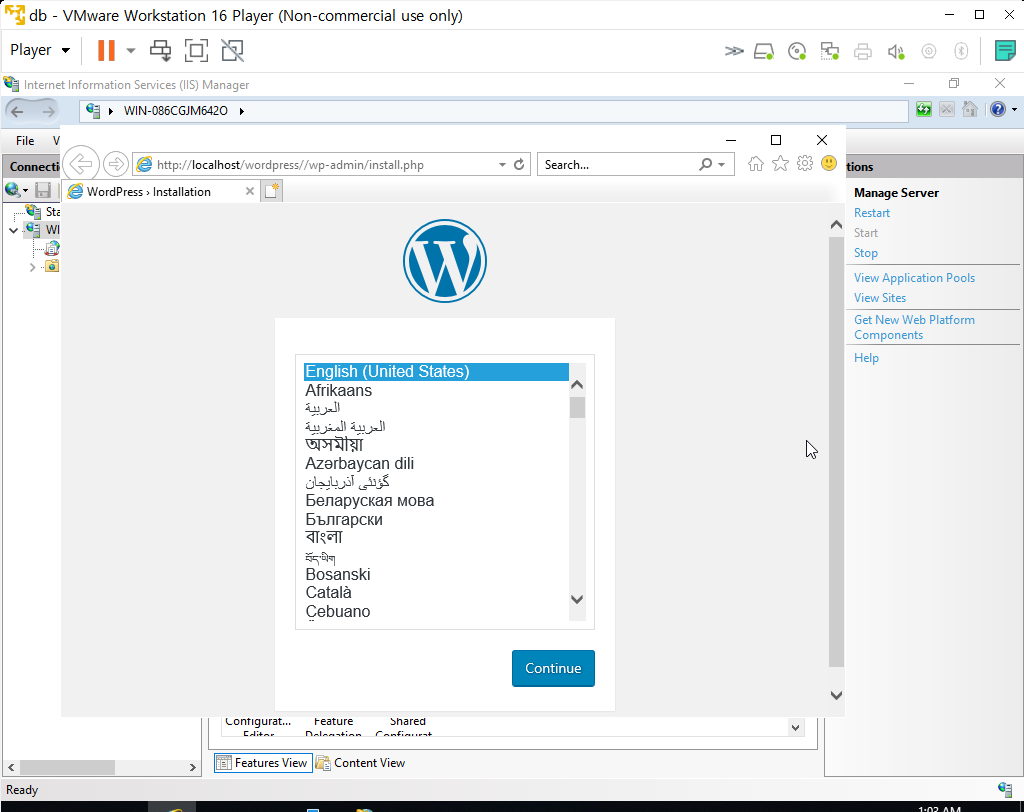
Task: Open a new tab in Internet Explorer
Action: click(x=272, y=191)
